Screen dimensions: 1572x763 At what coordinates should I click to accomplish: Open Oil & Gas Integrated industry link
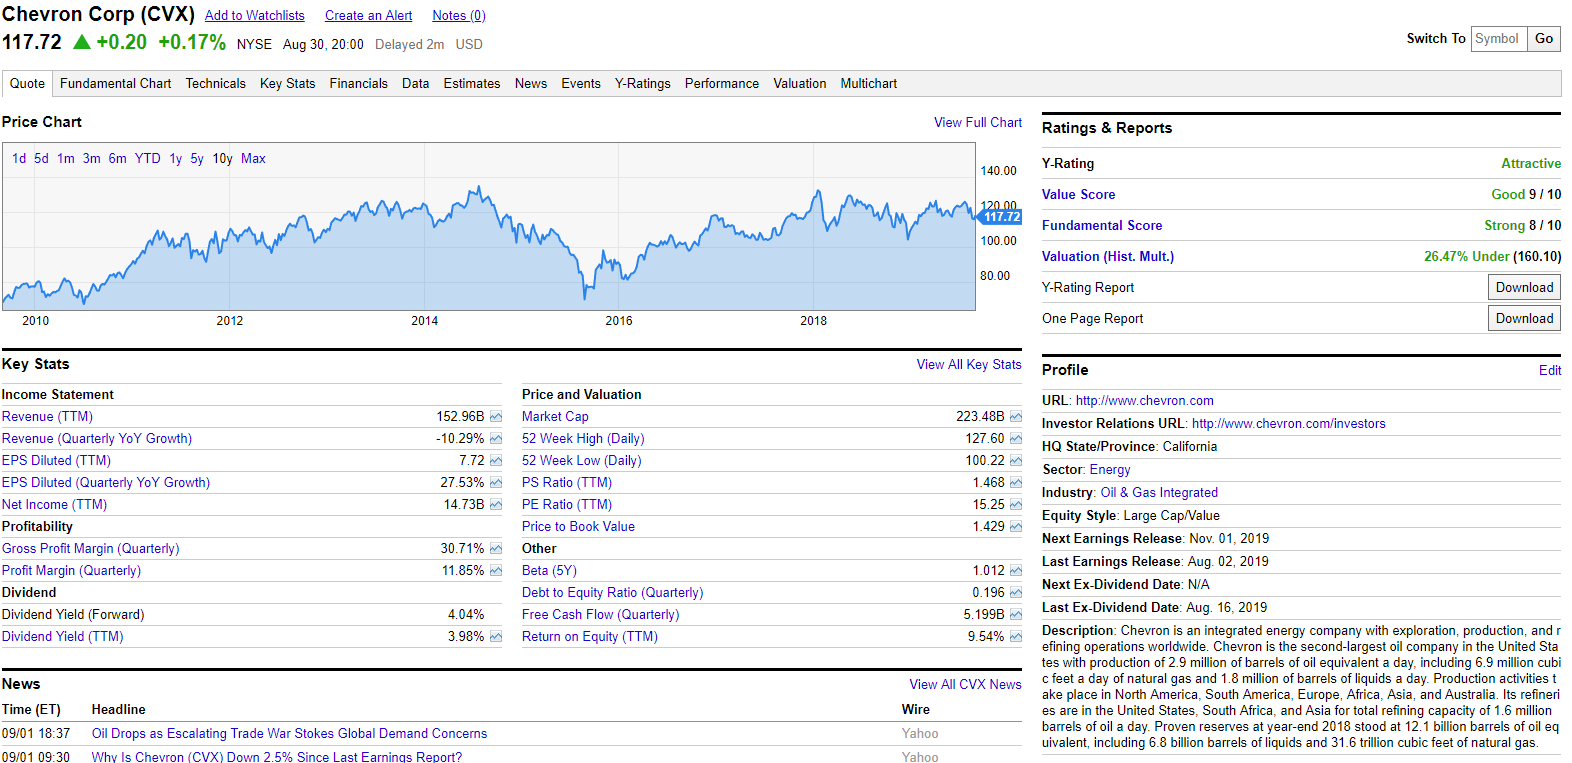(x=1159, y=493)
